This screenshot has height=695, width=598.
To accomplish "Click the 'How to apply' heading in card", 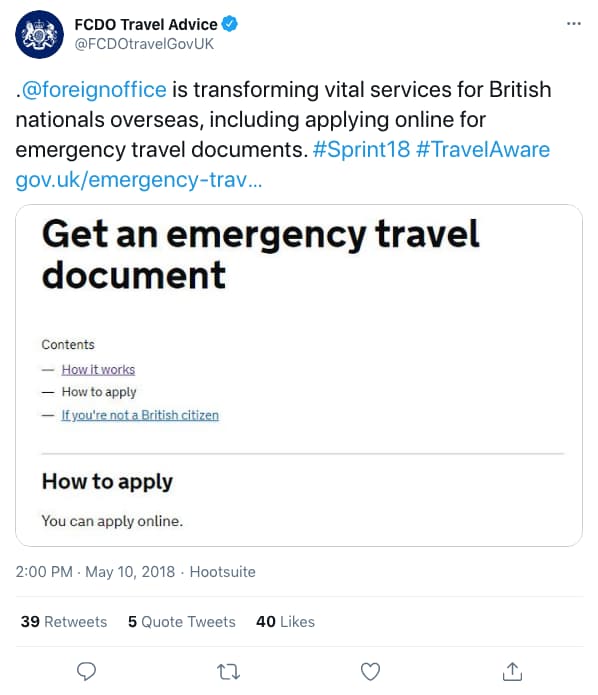I will (107, 482).
